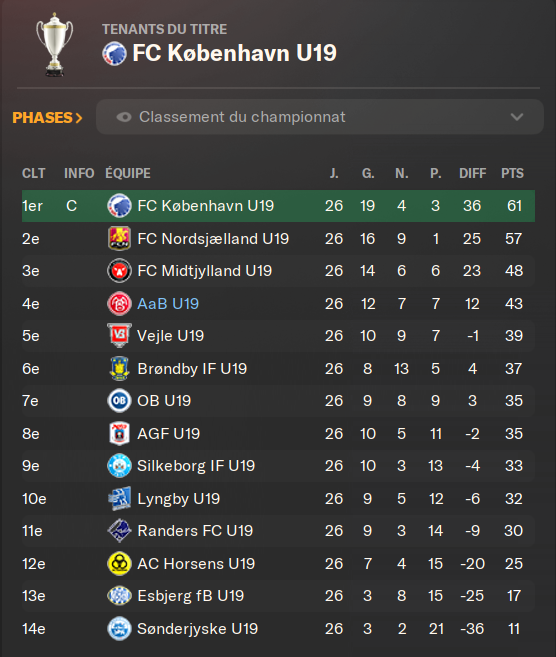Click the AaB U19 club crest

click(119, 303)
